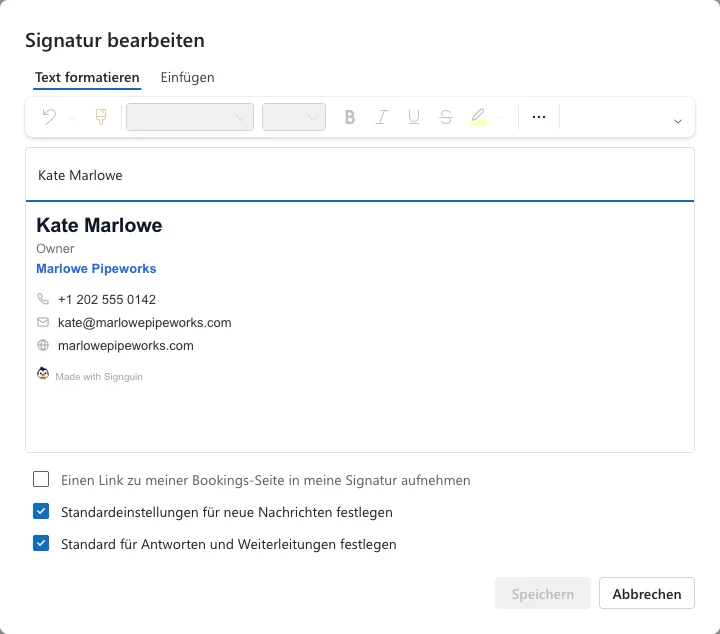Click the bold Kate Marlowe heading
Screen dimensions: 720x634
tap(99, 225)
